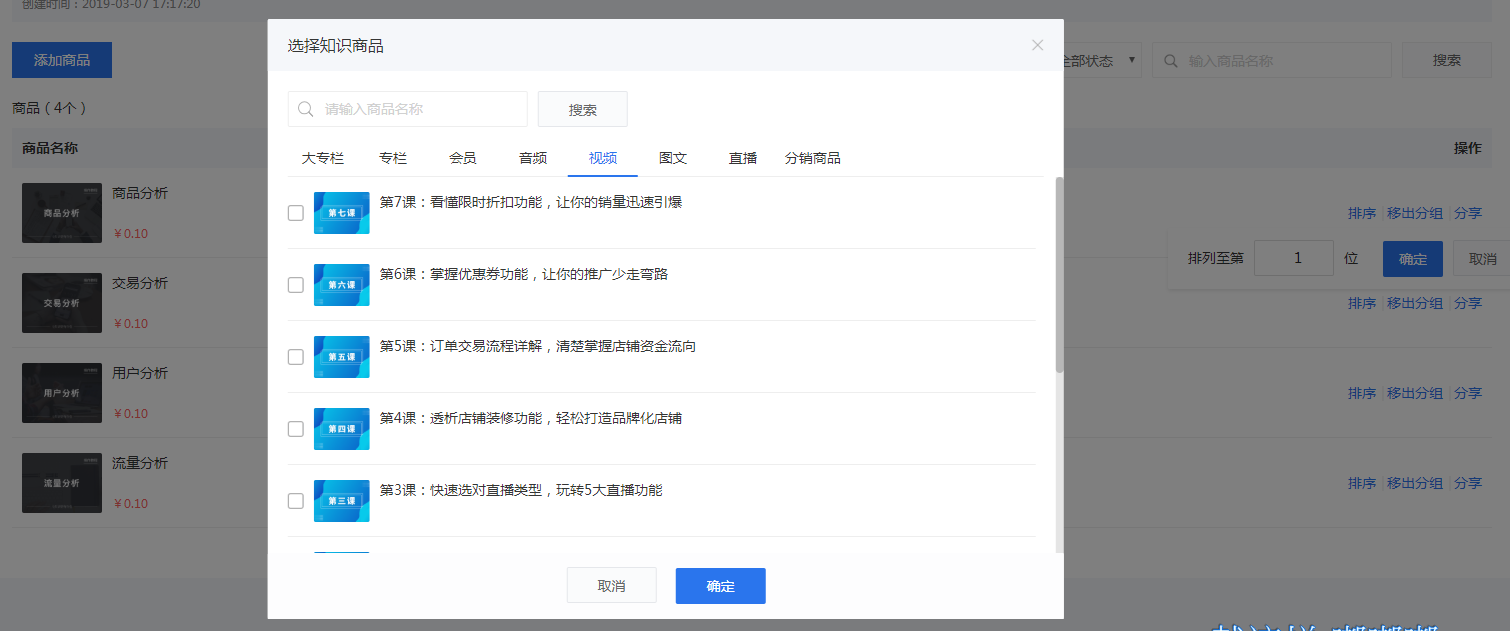
Task: Click the dialog's 搜索 button
Action: (x=582, y=110)
